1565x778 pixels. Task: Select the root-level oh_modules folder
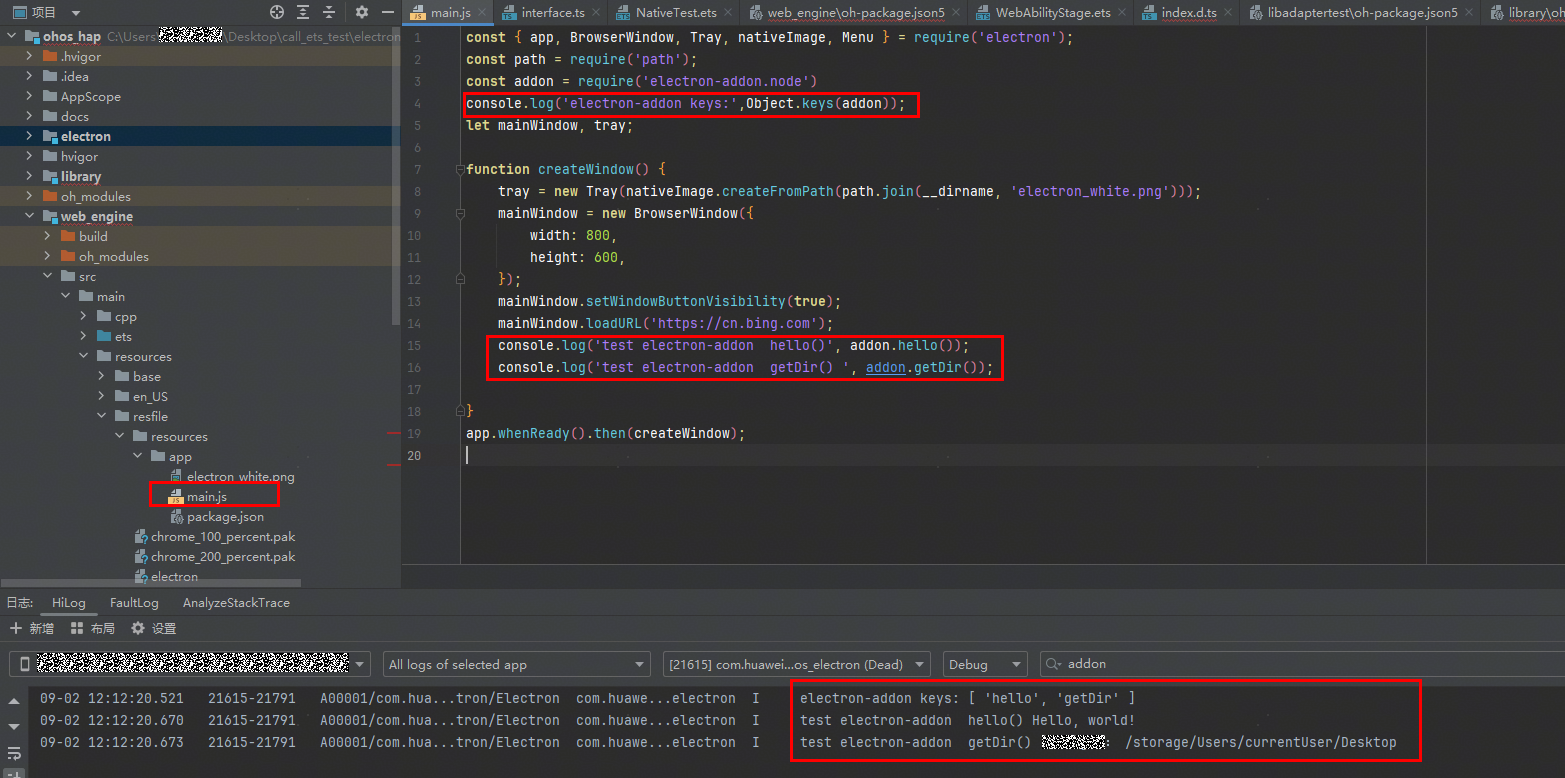coord(95,196)
